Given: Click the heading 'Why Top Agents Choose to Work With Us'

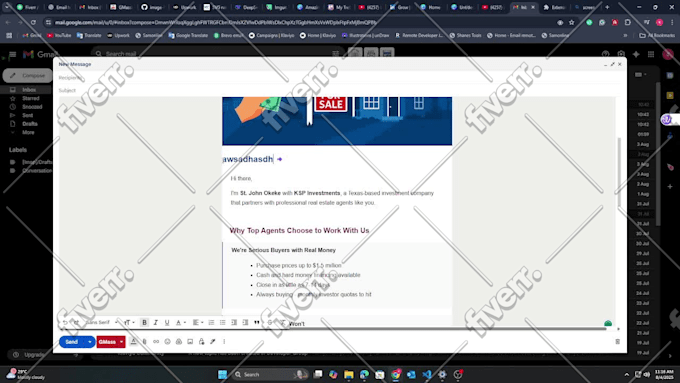Looking at the screenshot, I should click(x=299, y=230).
